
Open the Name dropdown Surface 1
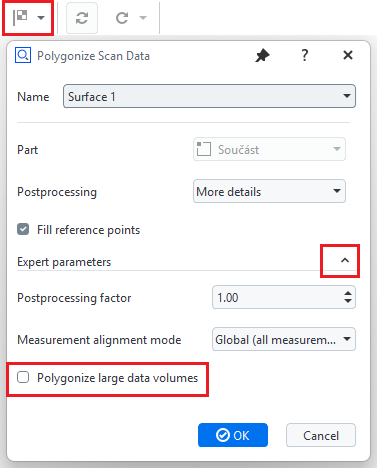click(209, 96)
